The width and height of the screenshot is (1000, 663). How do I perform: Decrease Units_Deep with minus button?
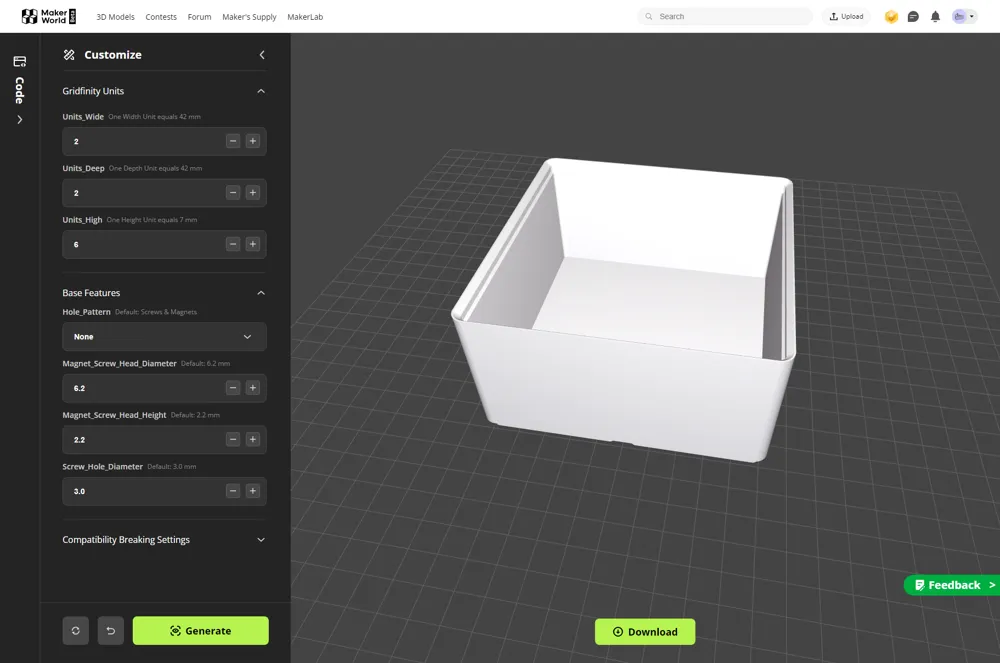233,193
